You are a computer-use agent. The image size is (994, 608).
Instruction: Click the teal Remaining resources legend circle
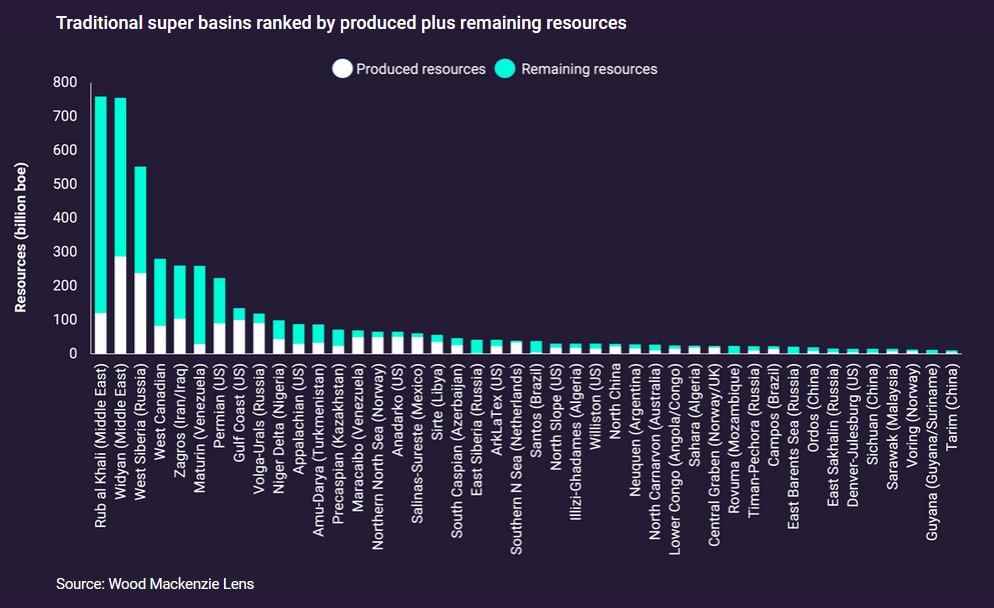tap(506, 69)
